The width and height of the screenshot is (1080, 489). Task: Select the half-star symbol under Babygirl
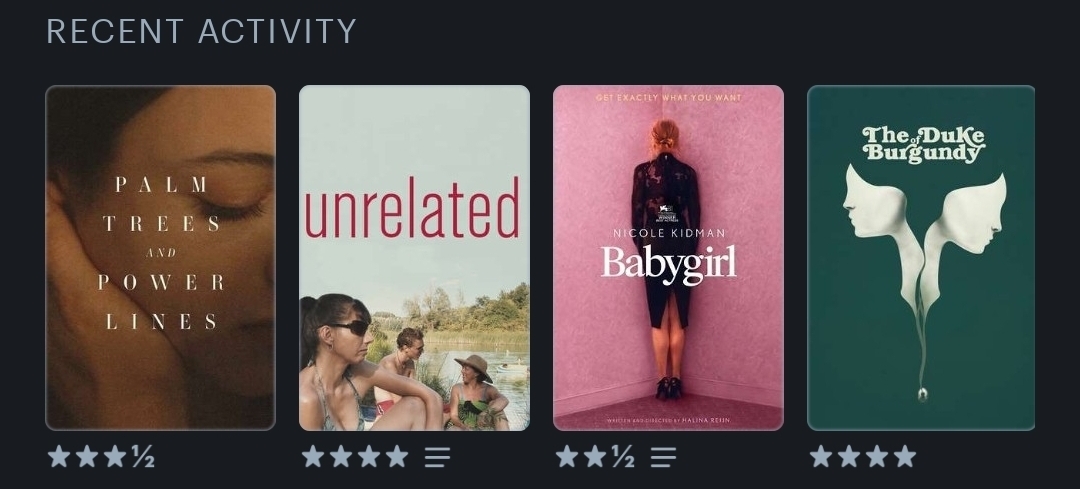pos(623,456)
